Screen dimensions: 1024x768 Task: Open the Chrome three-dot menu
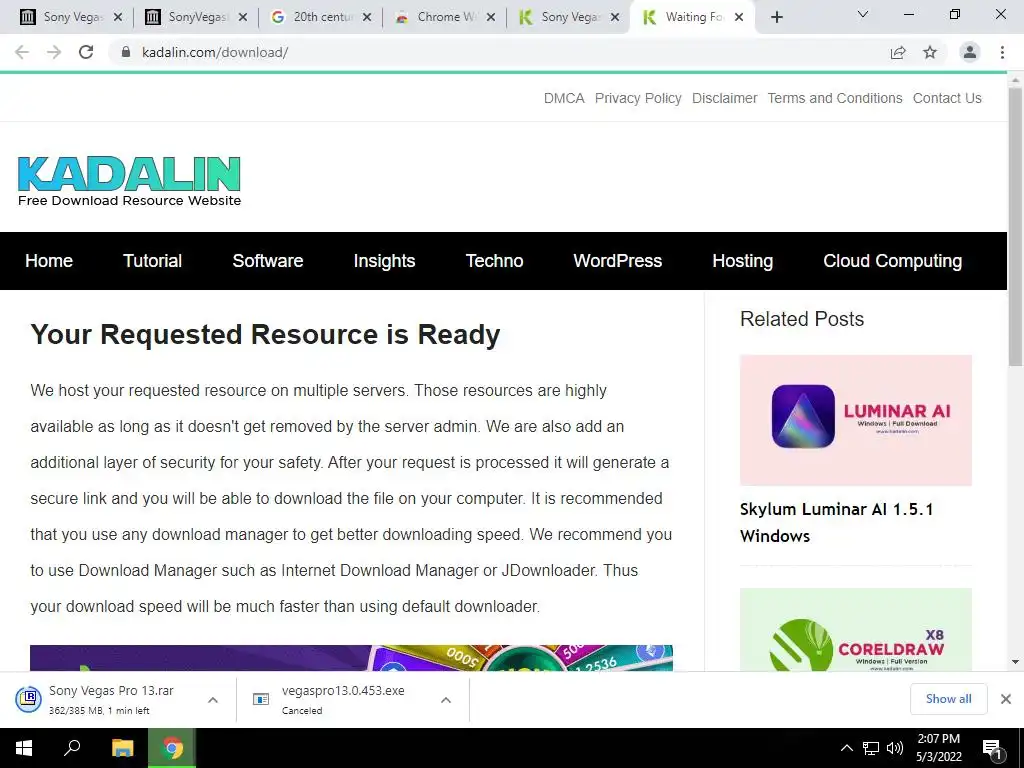pos(1002,52)
